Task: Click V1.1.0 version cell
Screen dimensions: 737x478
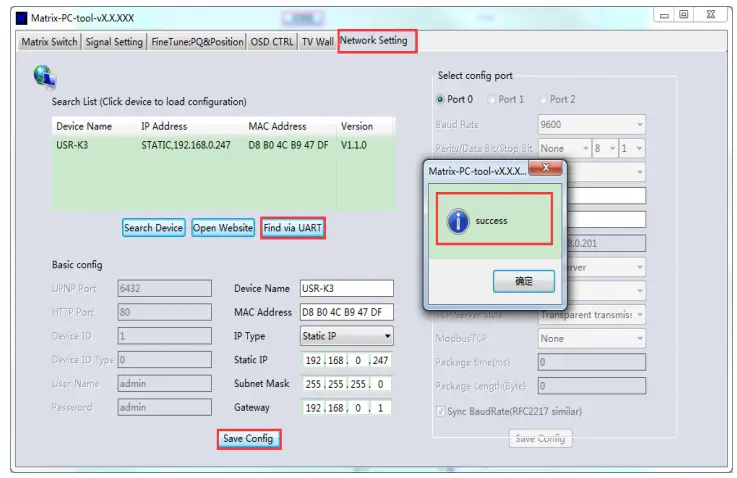Action: [354, 145]
